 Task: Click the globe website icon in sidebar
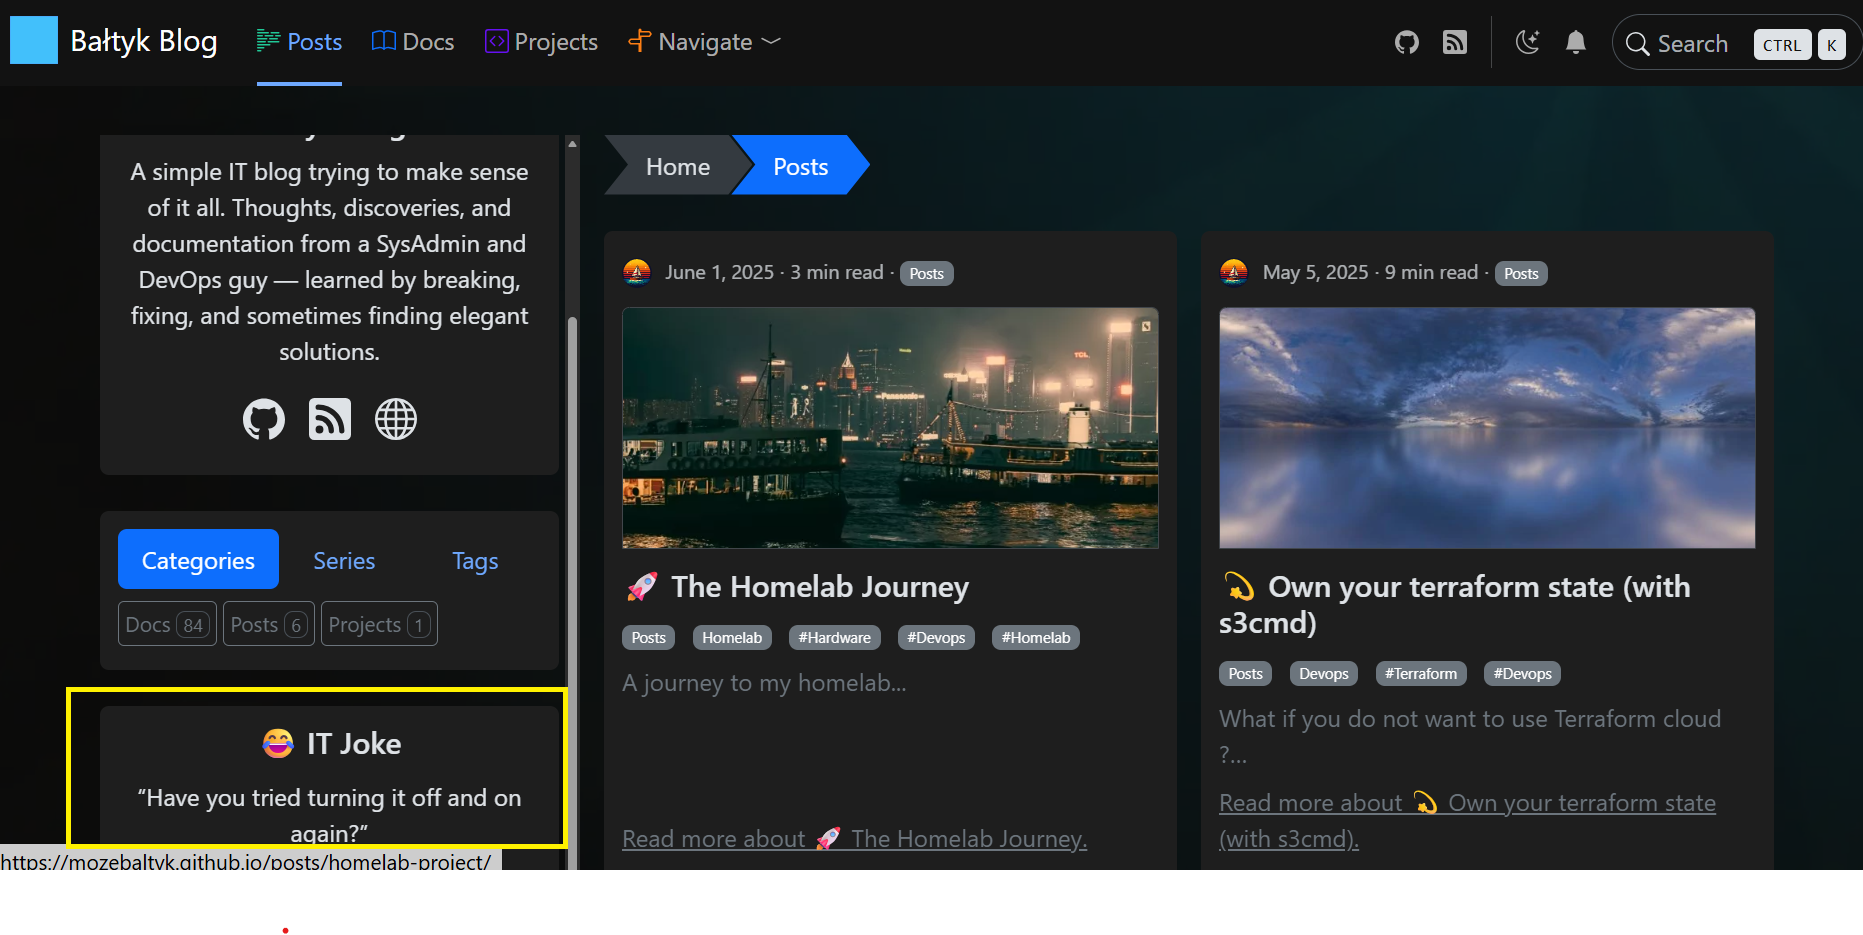pos(396,419)
